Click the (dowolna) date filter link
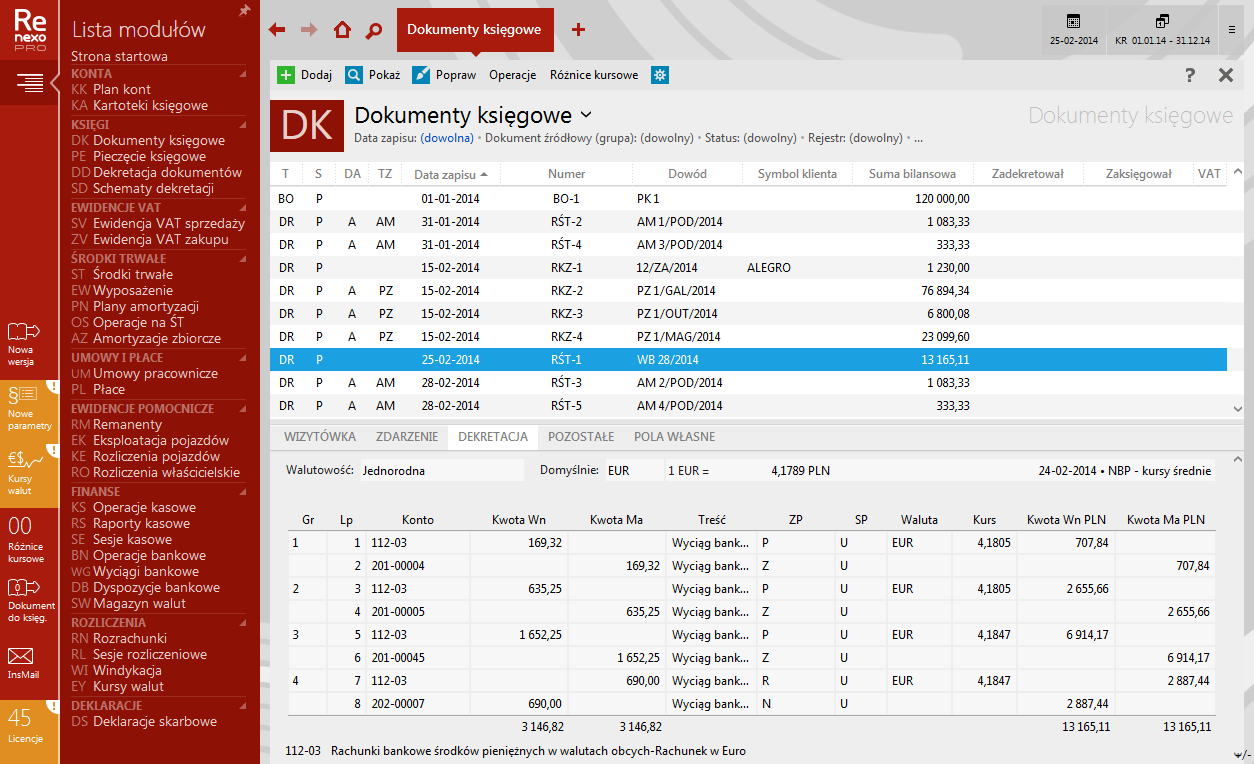Viewport: 1254px width, 764px height. click(x=446, y=138)
